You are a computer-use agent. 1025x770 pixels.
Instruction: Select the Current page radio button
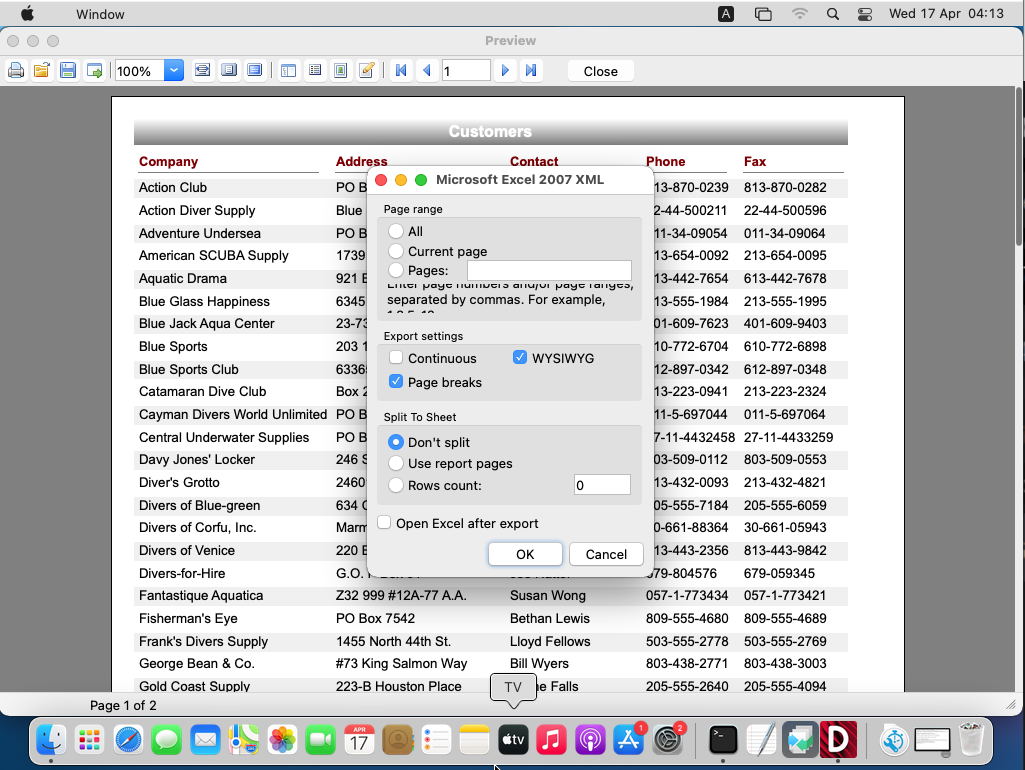[x=397, y=251]
